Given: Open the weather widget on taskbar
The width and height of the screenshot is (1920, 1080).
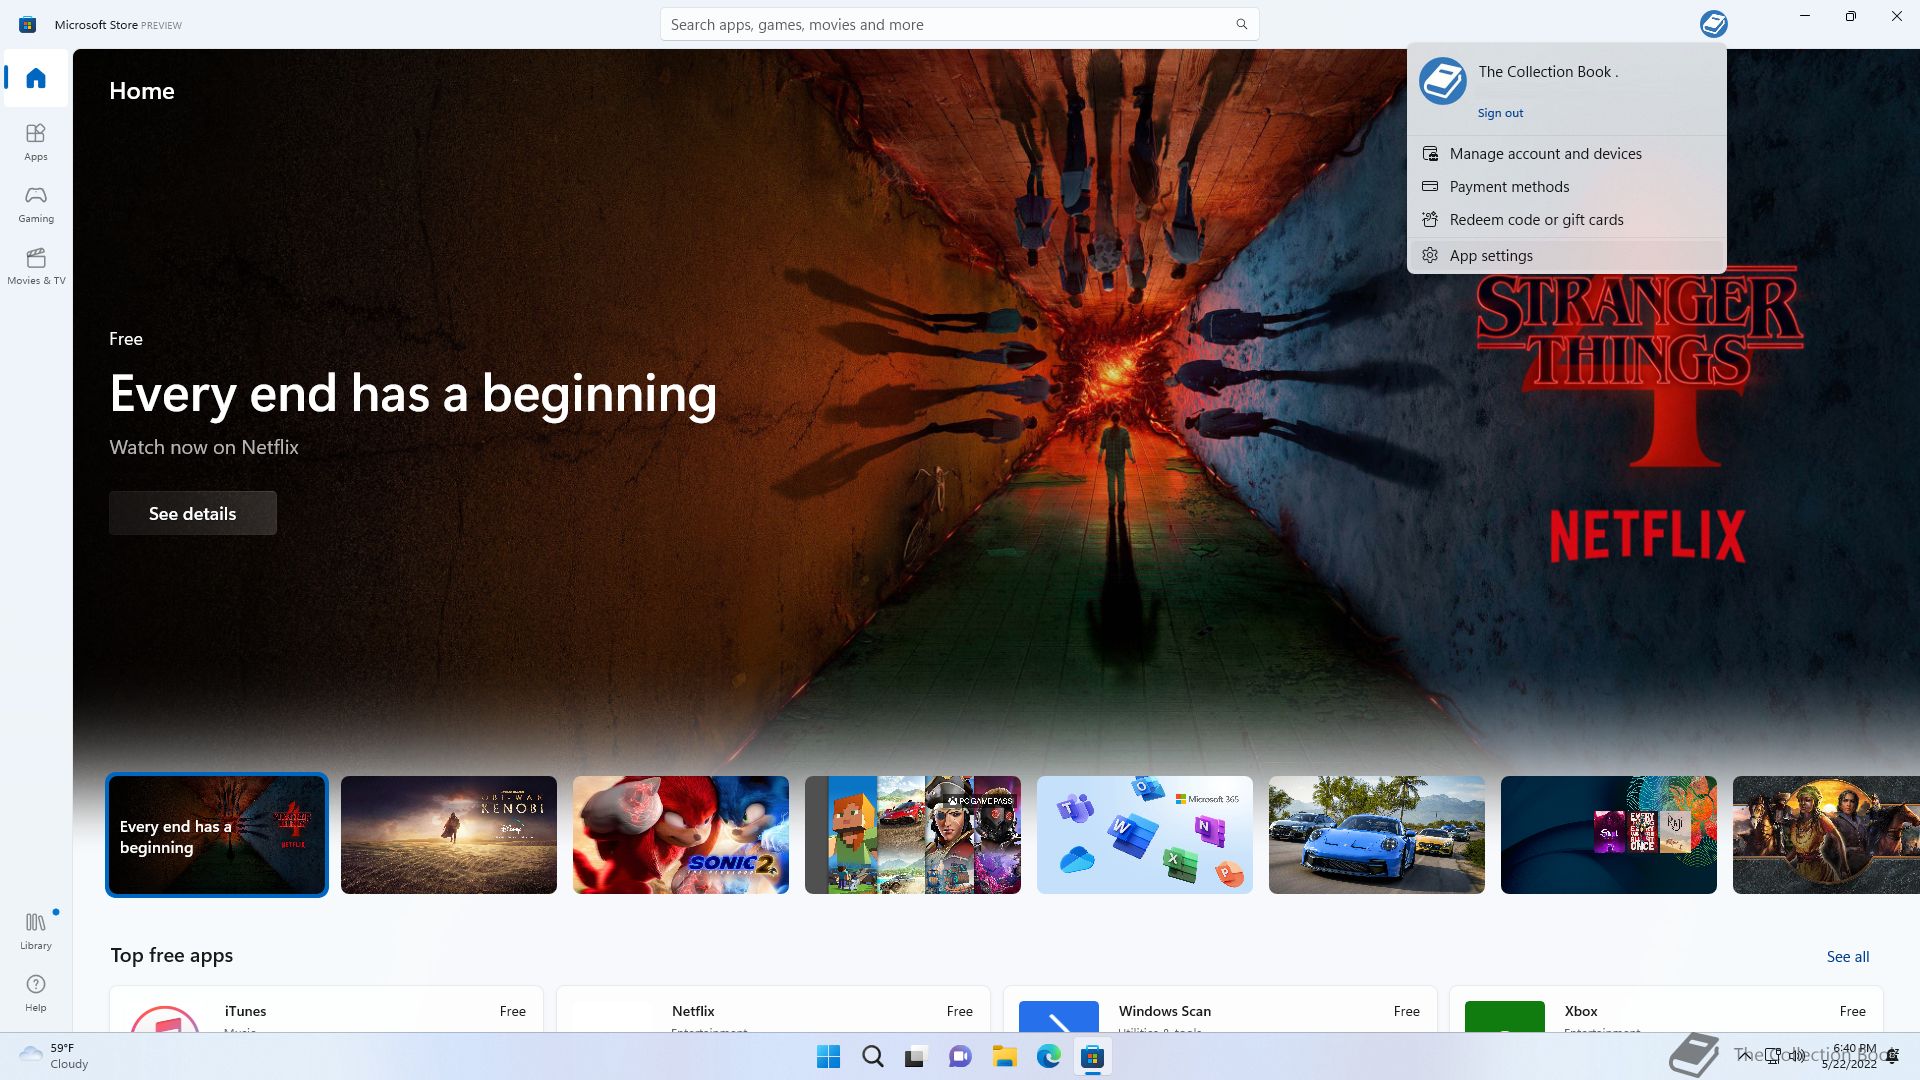Looking at the screenshot, I should click(x=54, y=1056).
